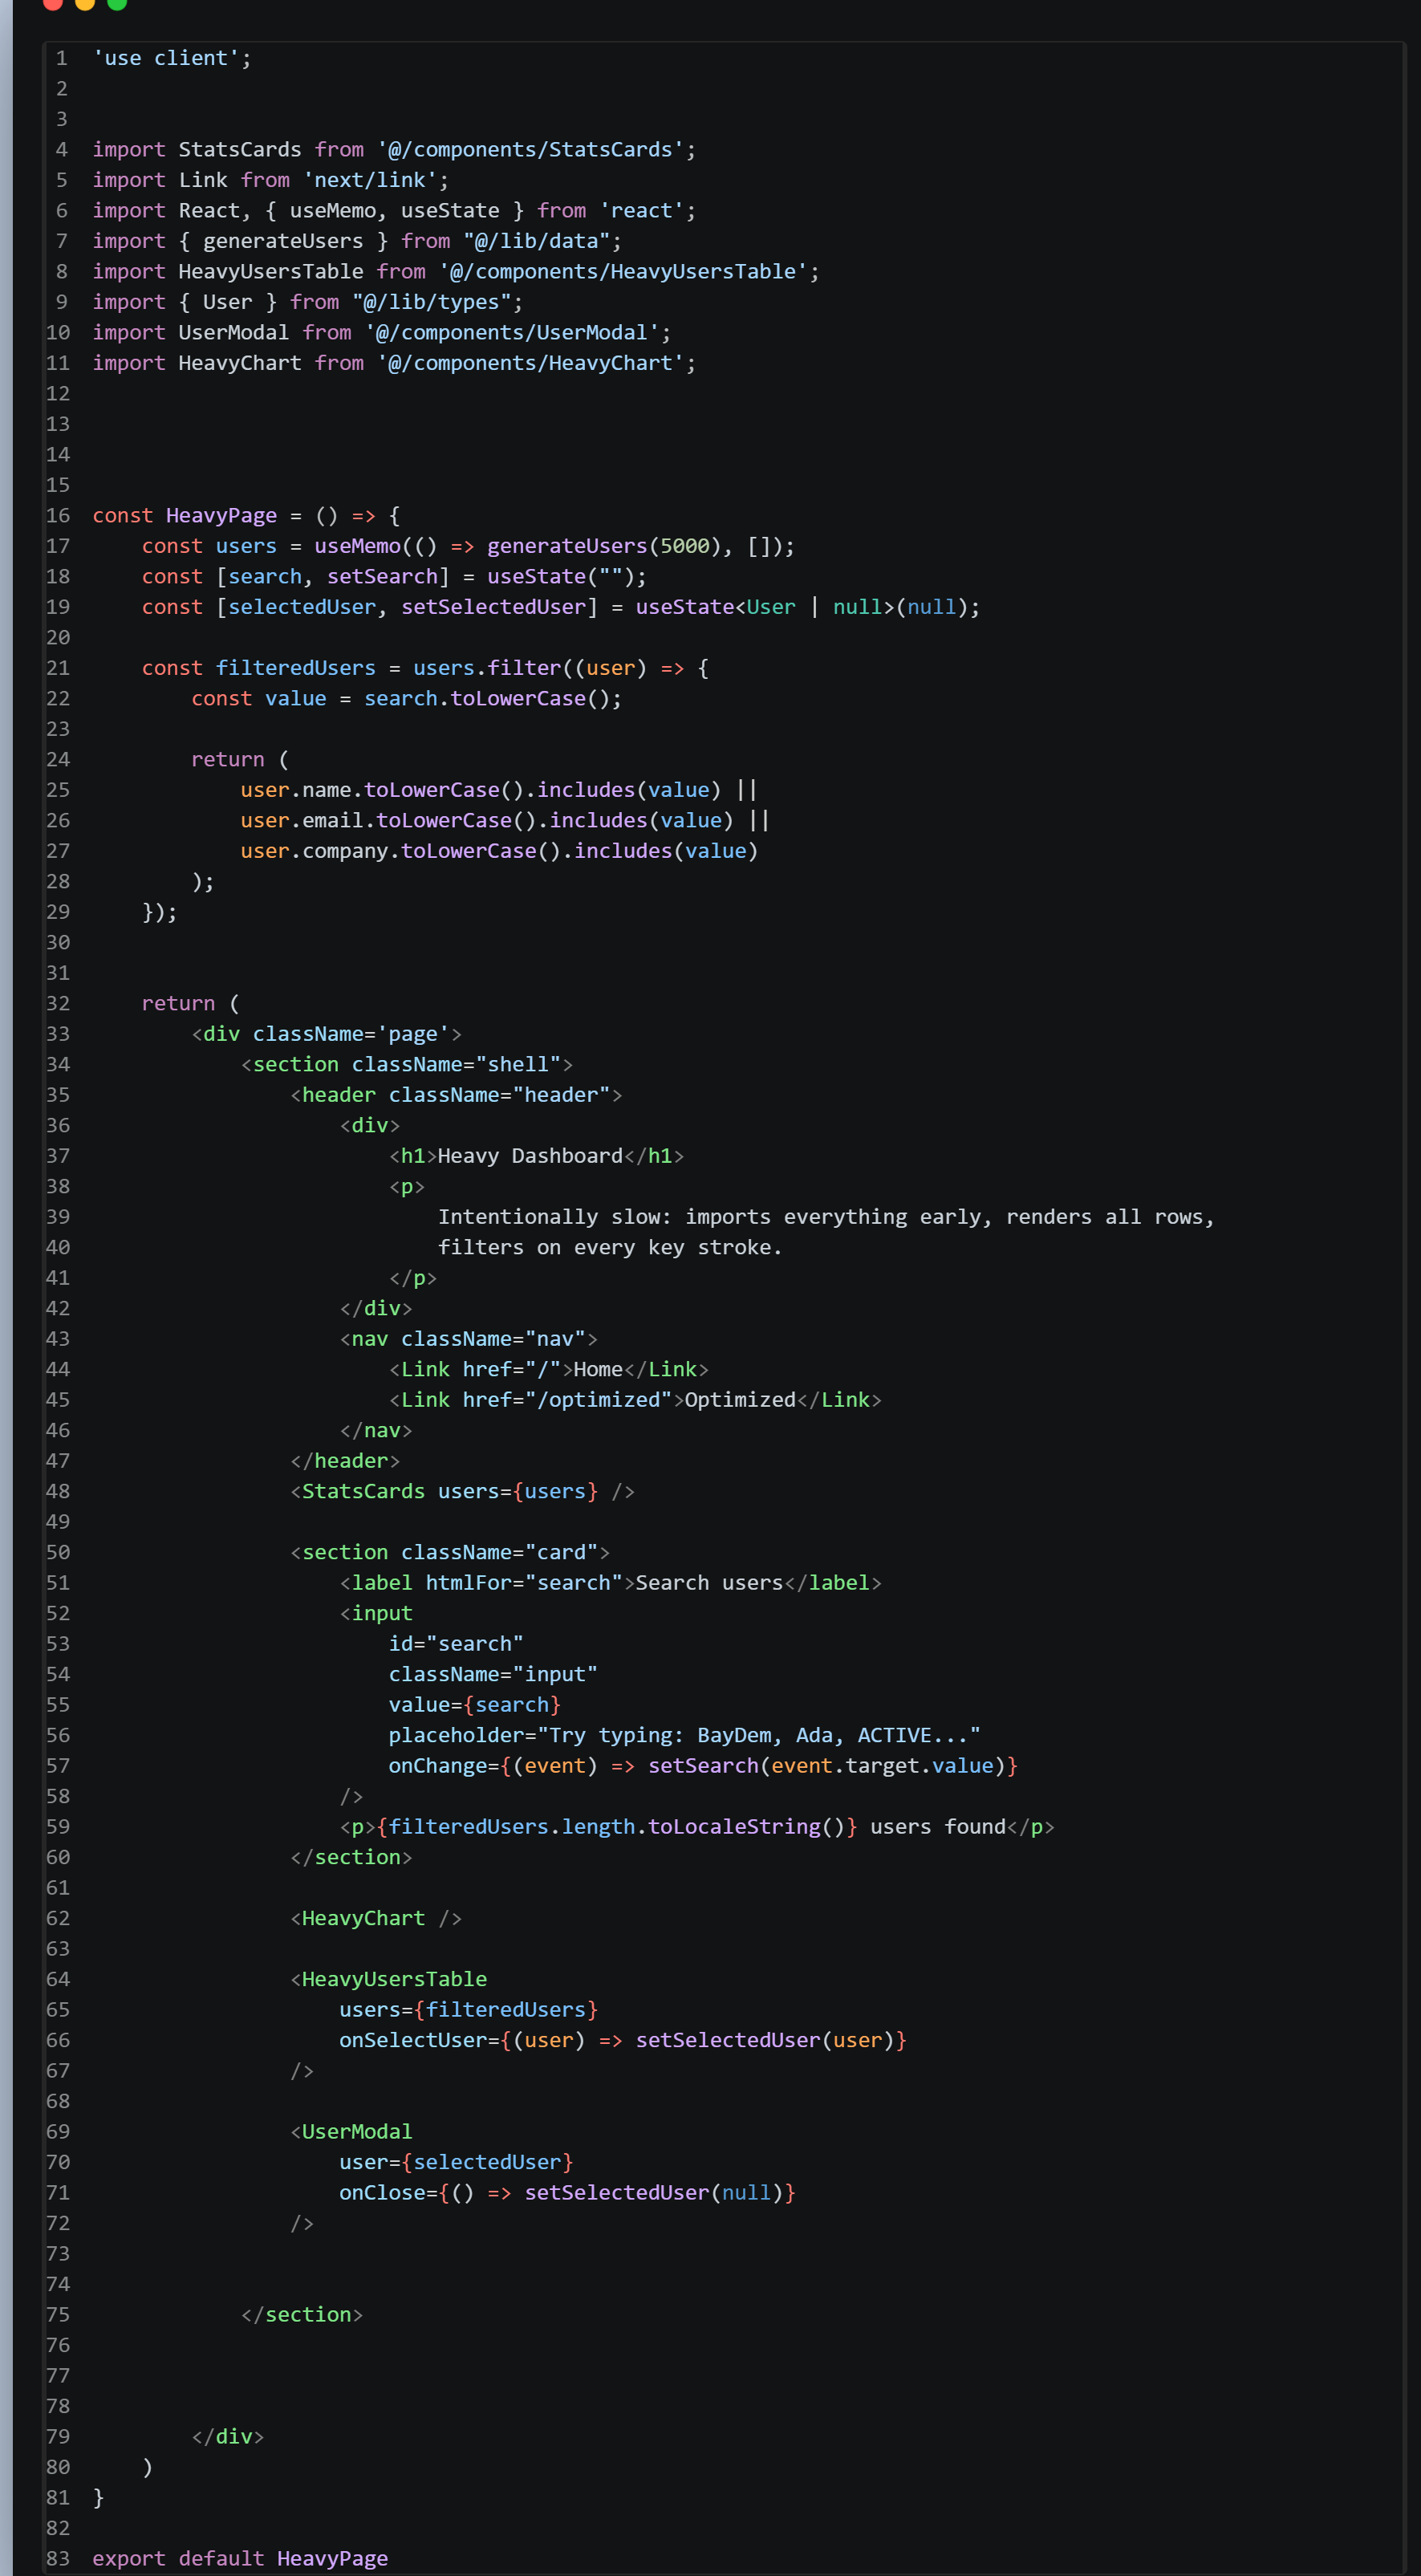Screen dimensions: 1421x2576
Task: Select the HeavyUsersTable import path string
Action: click(x=623, y=272)
